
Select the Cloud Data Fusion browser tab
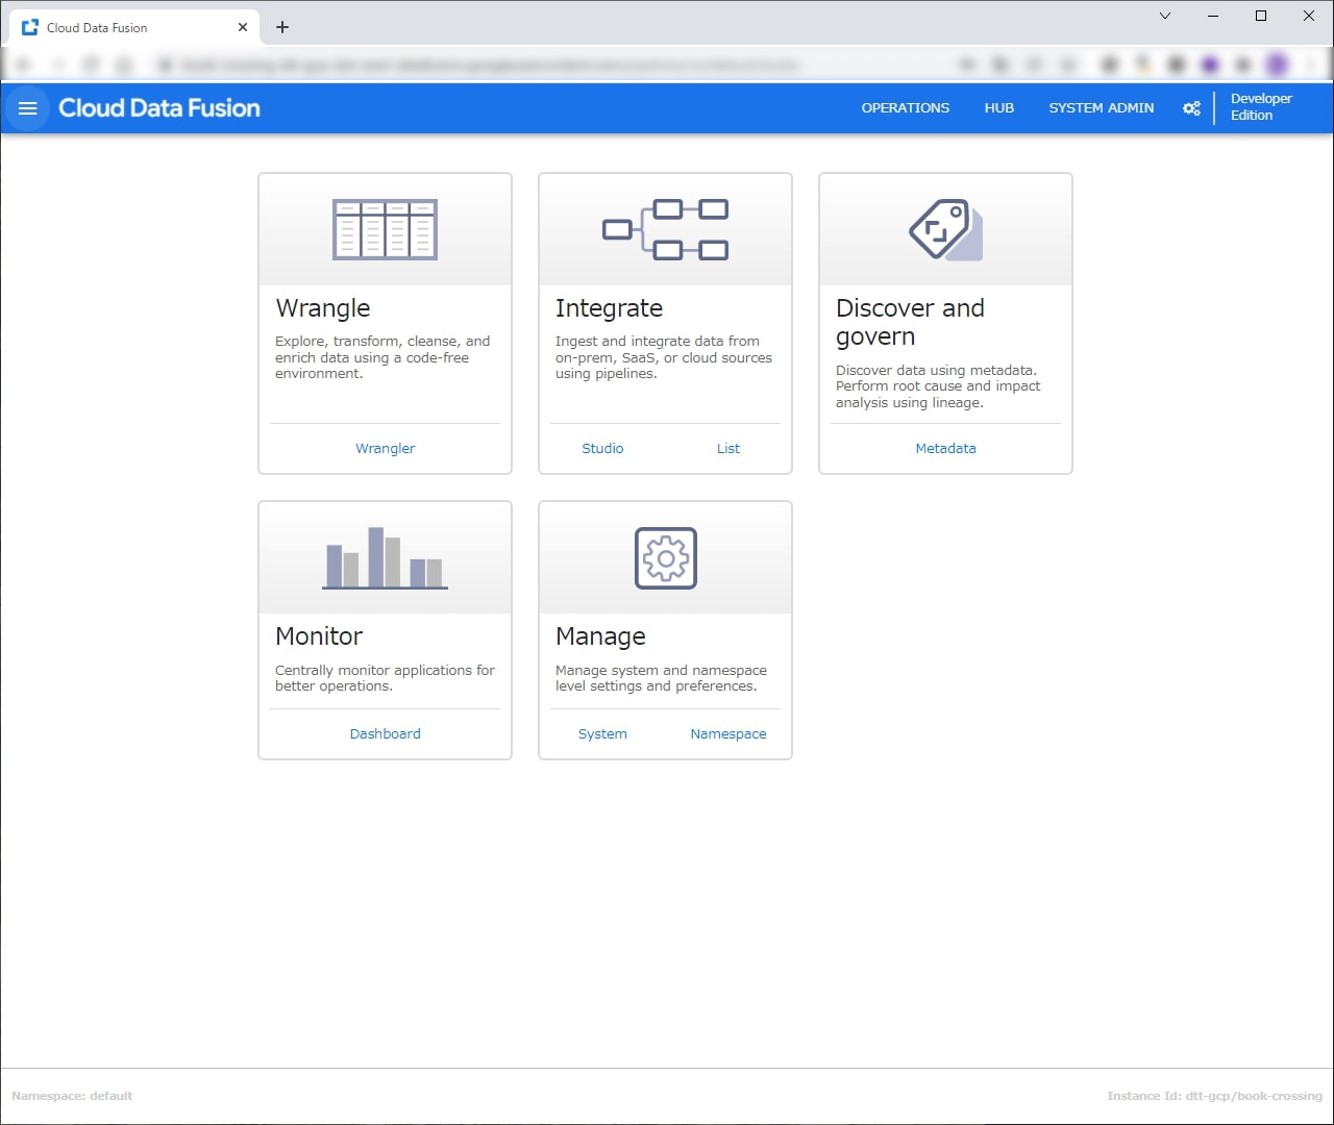[134, 28]
